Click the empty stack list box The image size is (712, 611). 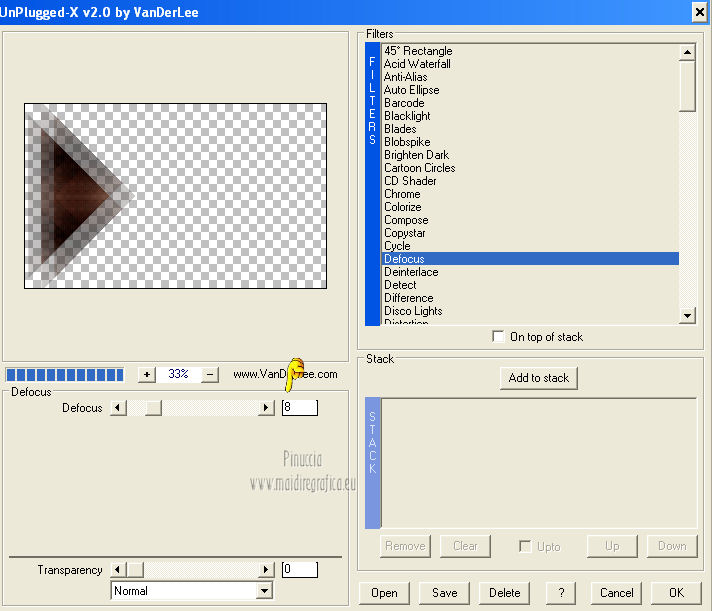point(539,463)
